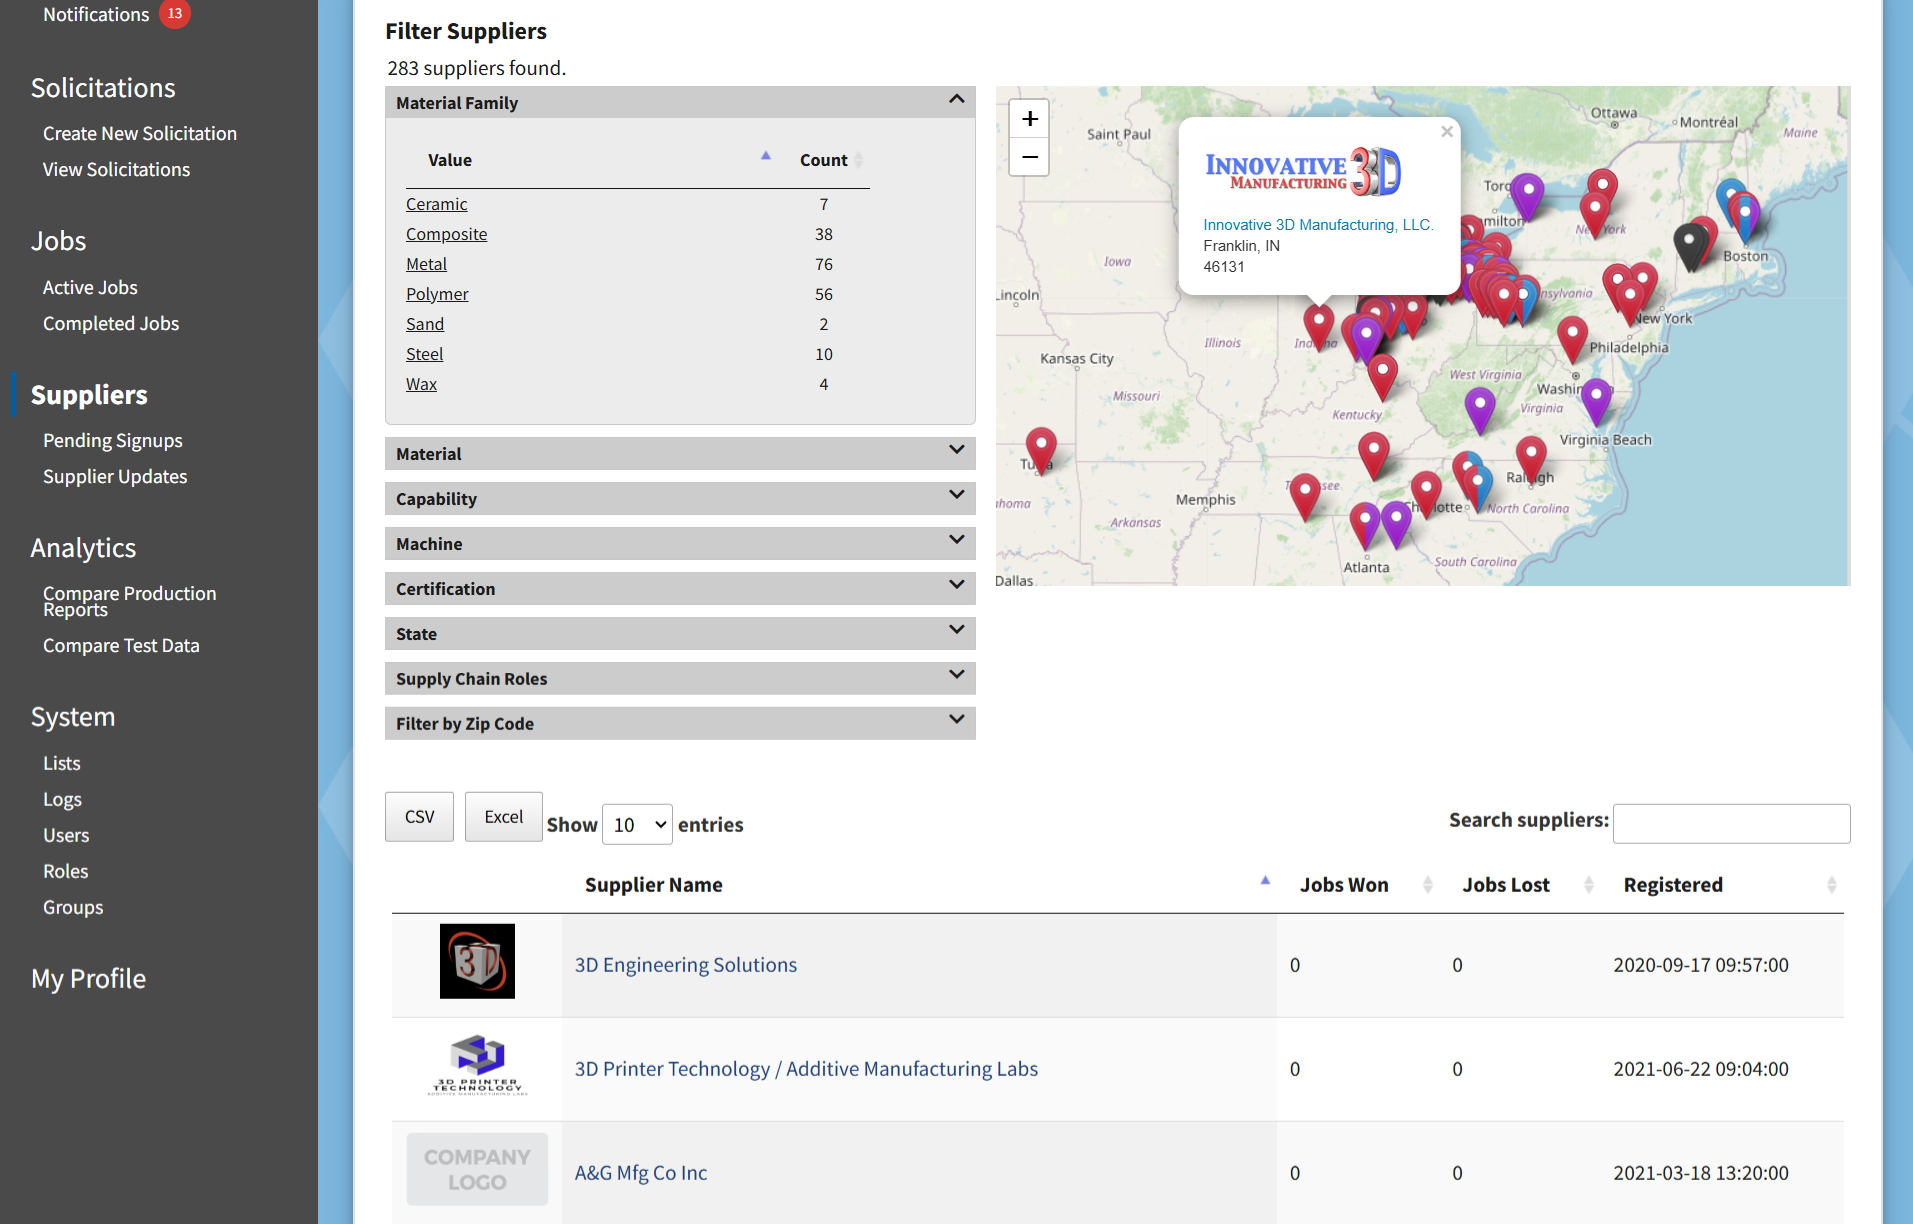
Task: Export suppliers to Excel
Action: click(x=504, y=817)
